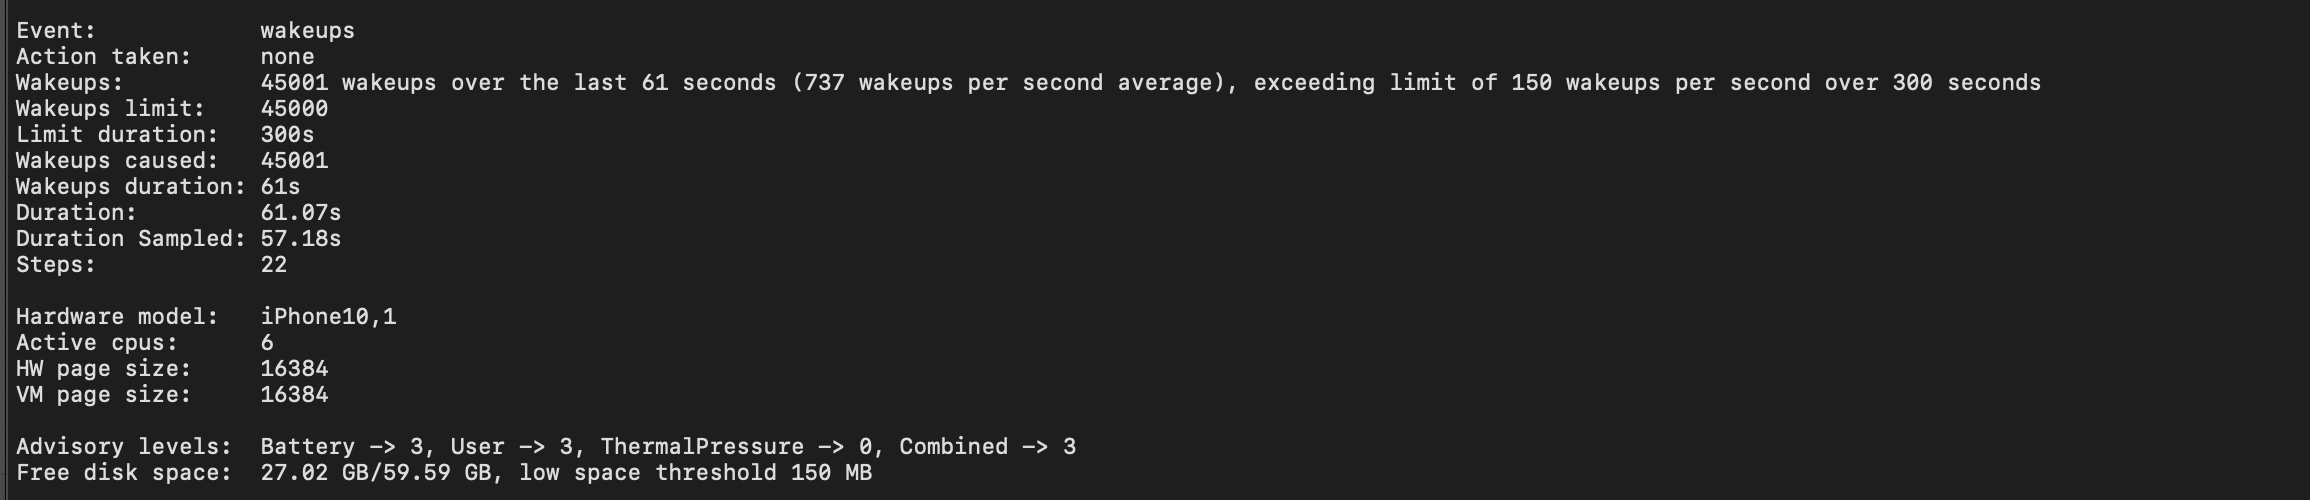Click the HW page size value 16384
Screen dimensions: 2310x500
294,369
